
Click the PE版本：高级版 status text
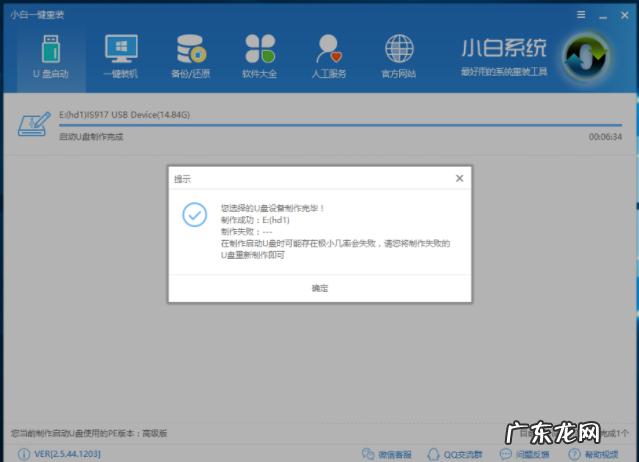point(89,433)
